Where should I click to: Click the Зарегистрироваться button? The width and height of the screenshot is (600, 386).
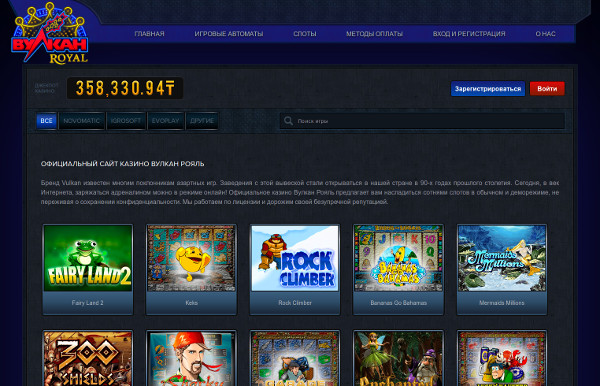pos(488,89)
